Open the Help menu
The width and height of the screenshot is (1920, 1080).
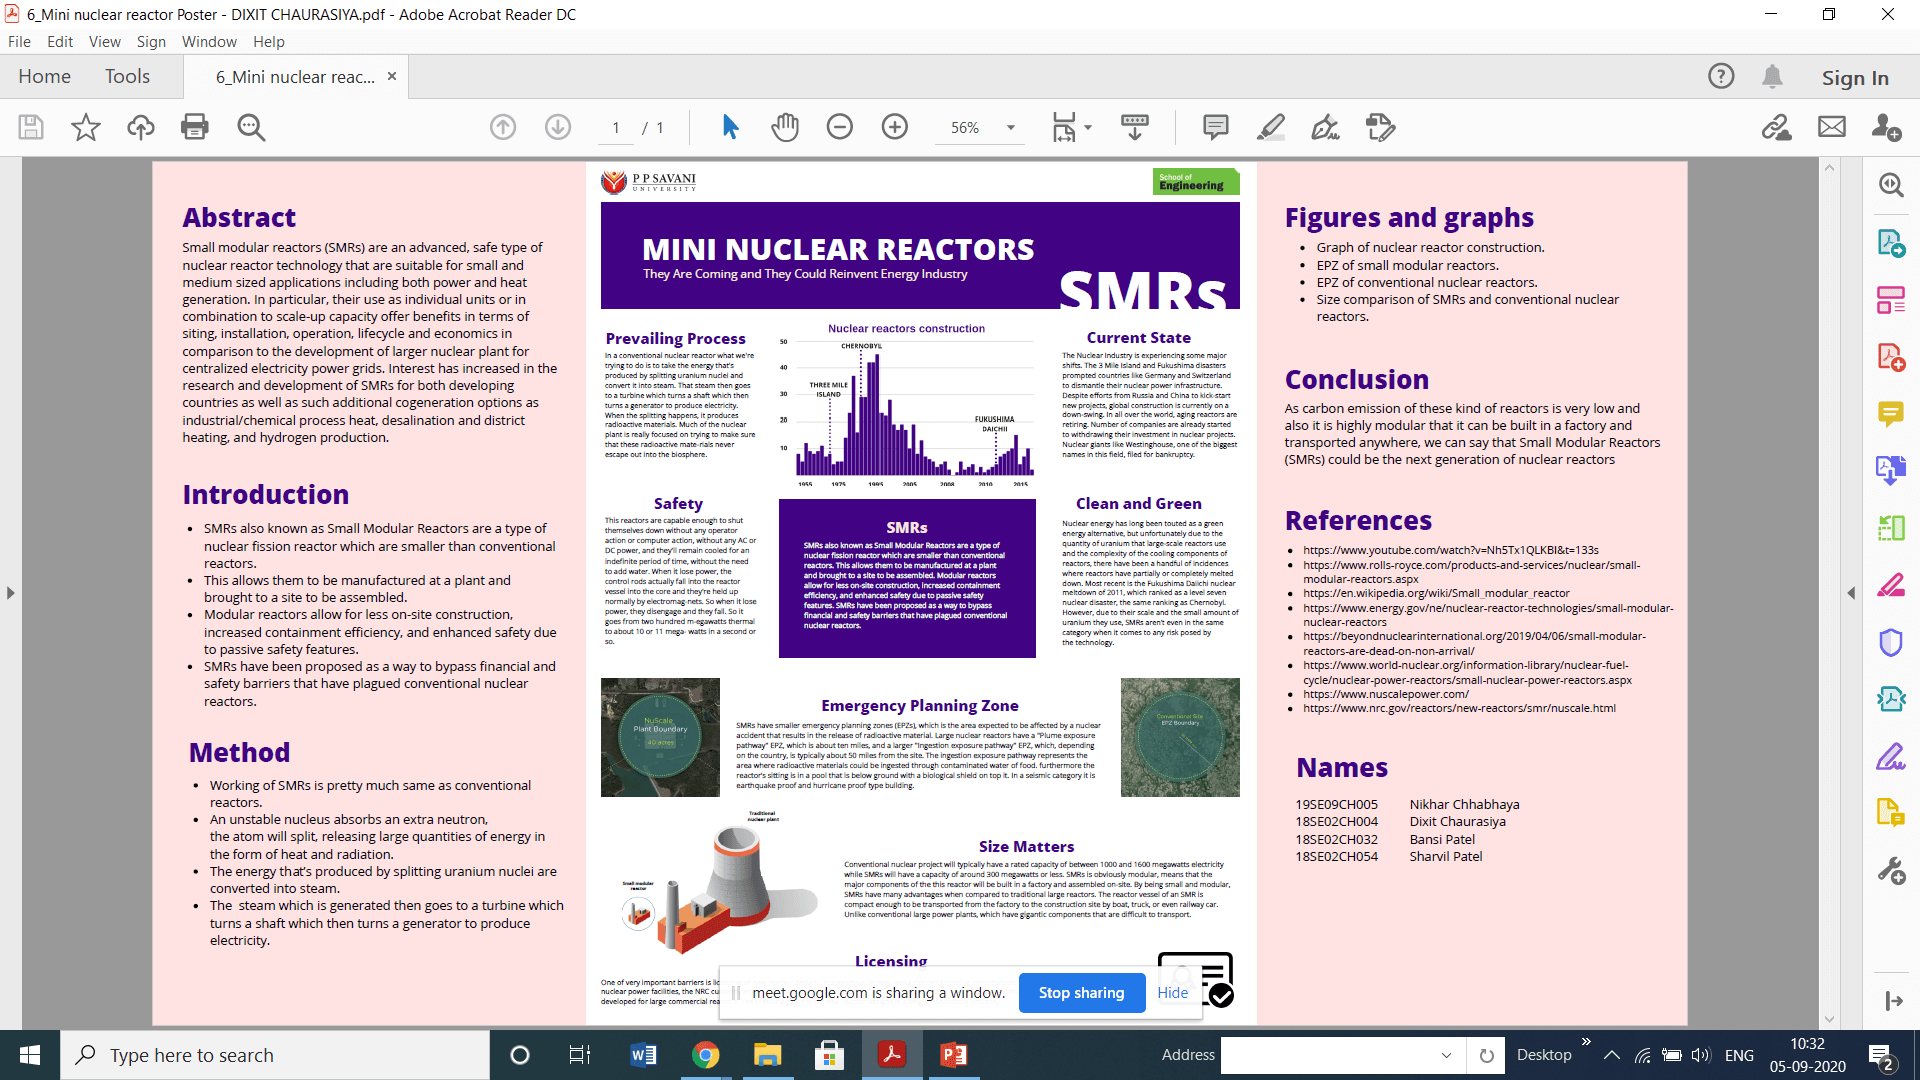(x=269, y=41)
